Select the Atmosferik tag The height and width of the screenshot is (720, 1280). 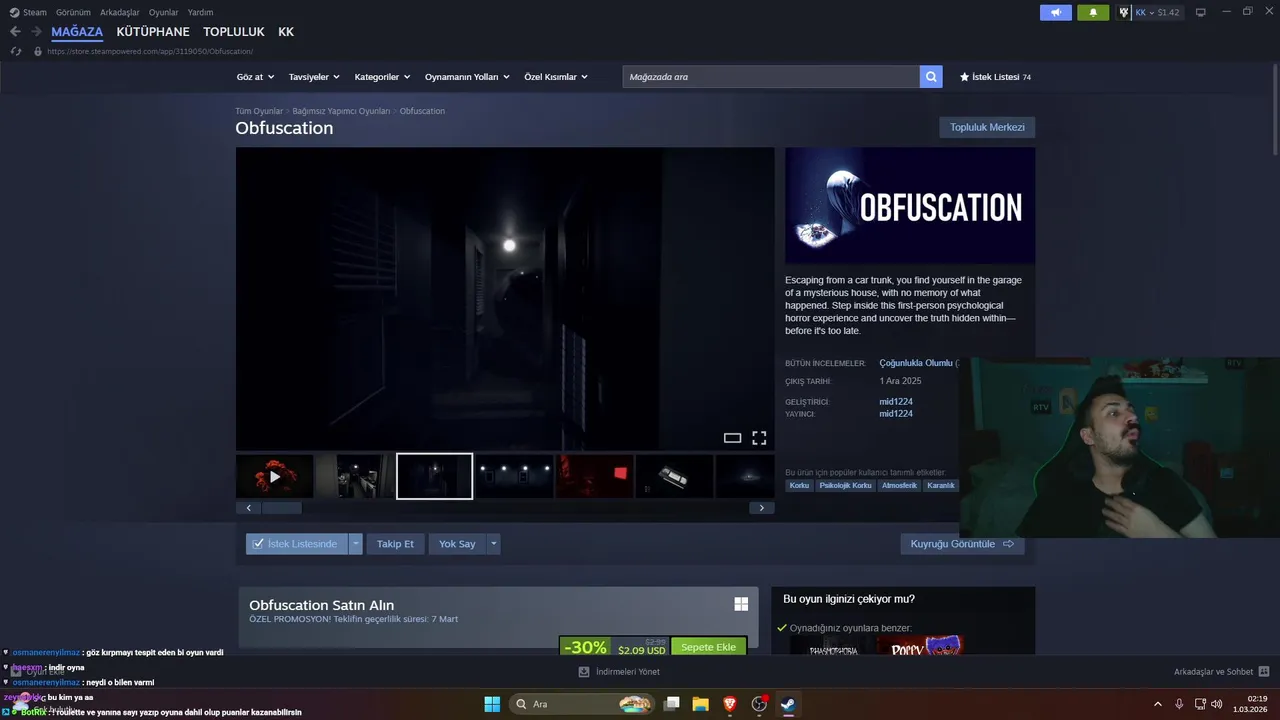(x=899, y=485)
